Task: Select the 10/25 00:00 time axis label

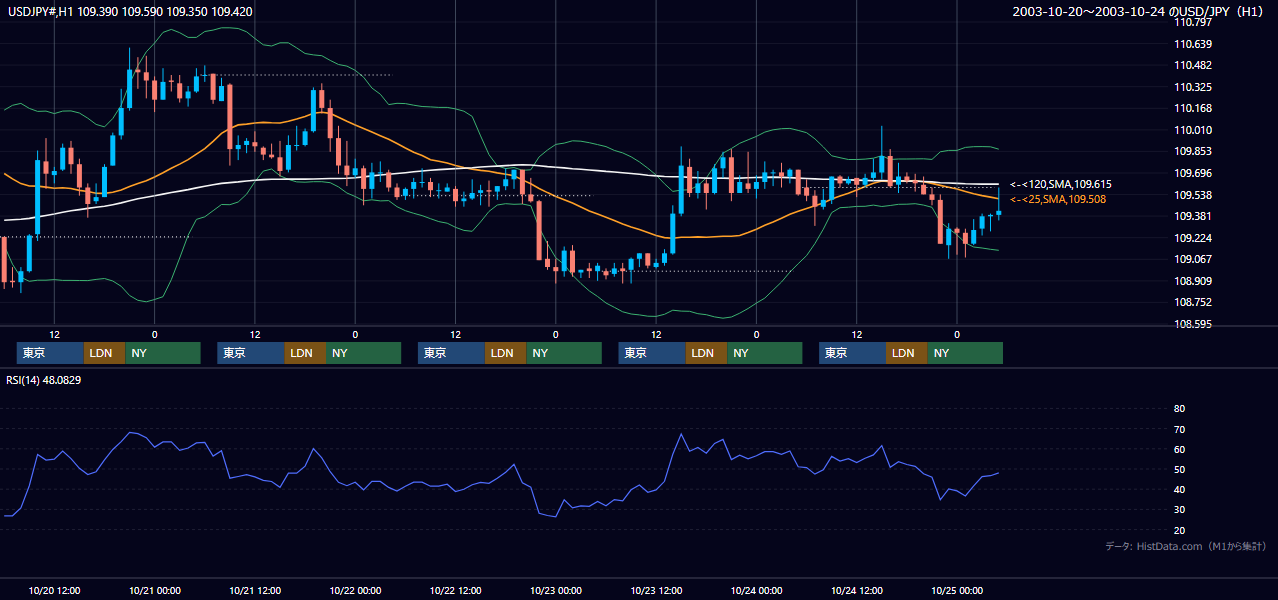Action: pyautogui.click(x=958, y=590)
